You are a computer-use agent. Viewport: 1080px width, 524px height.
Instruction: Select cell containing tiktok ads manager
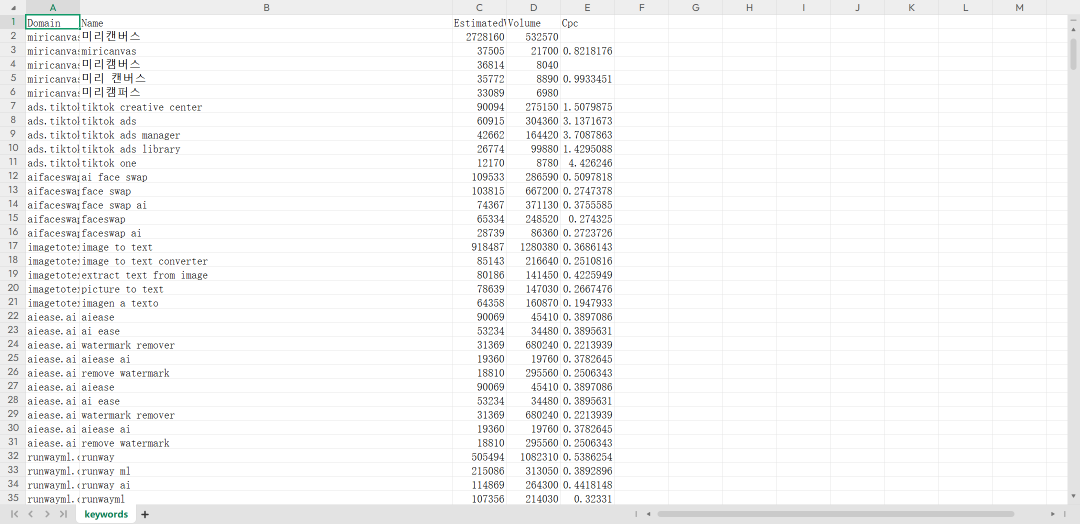click(266, 135)
